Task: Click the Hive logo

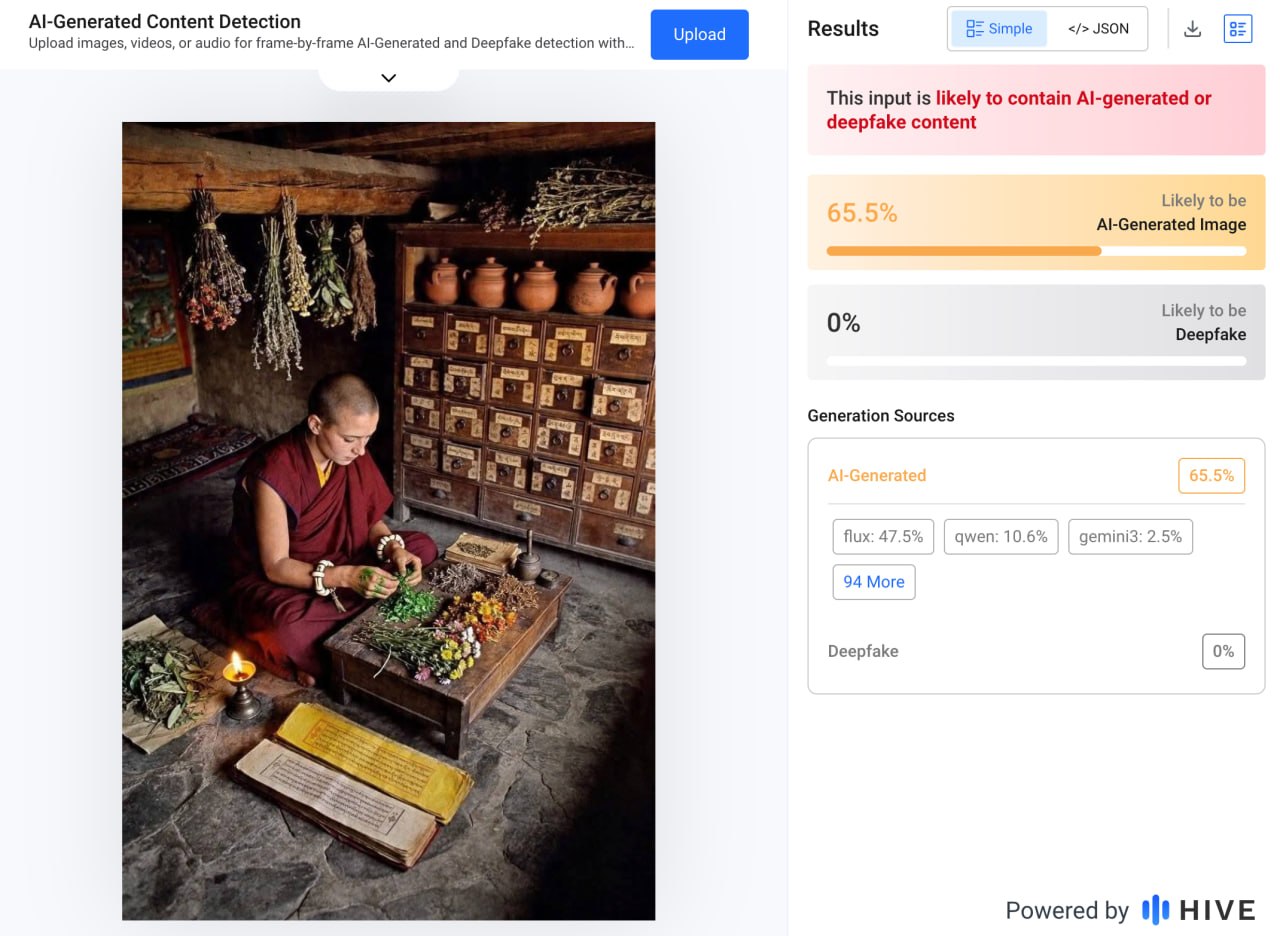Action: tap(1198, 910)
